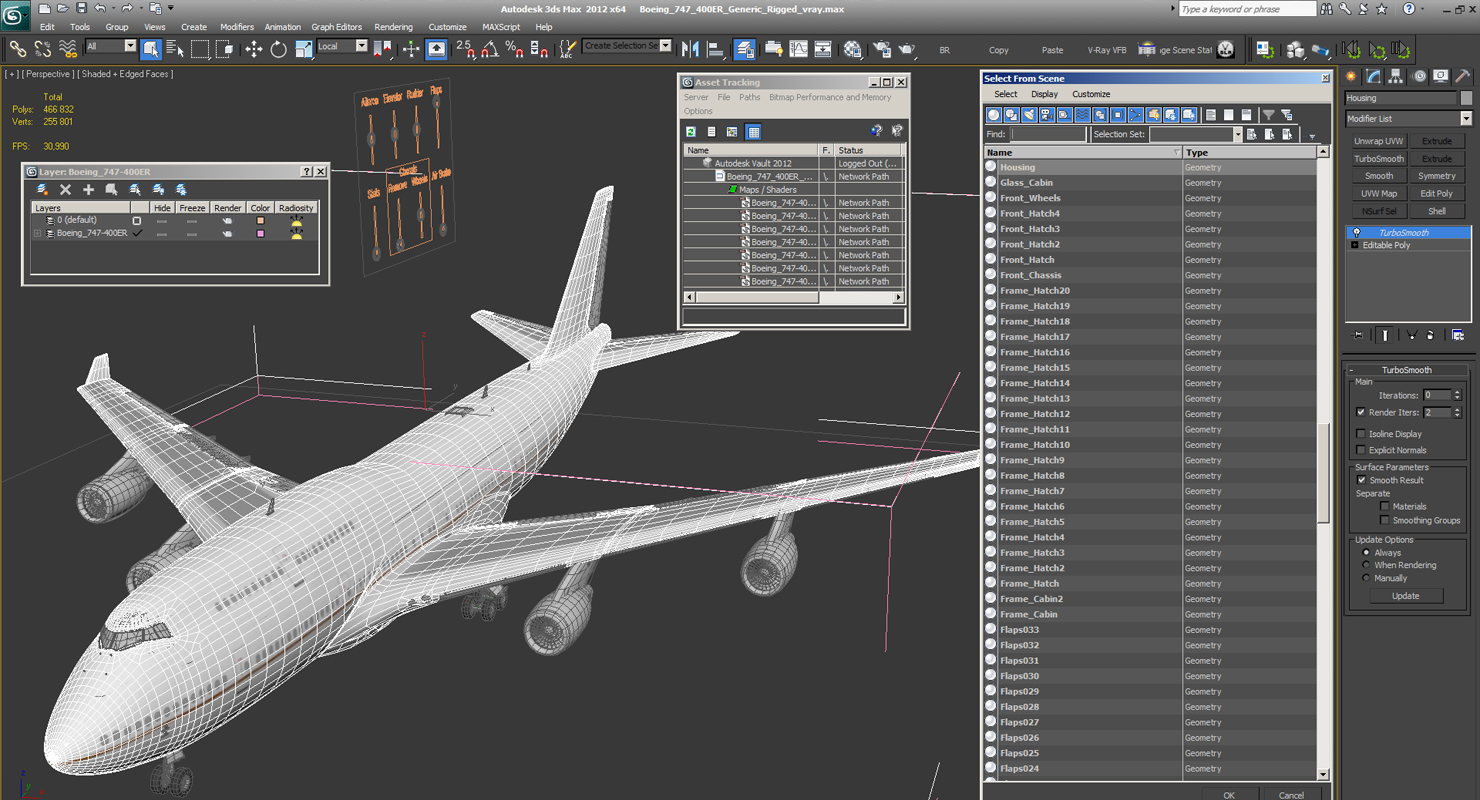The image size is (1480, 800).
Task: Expand Boeing_747-400ER layer in Layer dialog
Action: (38, 233)
